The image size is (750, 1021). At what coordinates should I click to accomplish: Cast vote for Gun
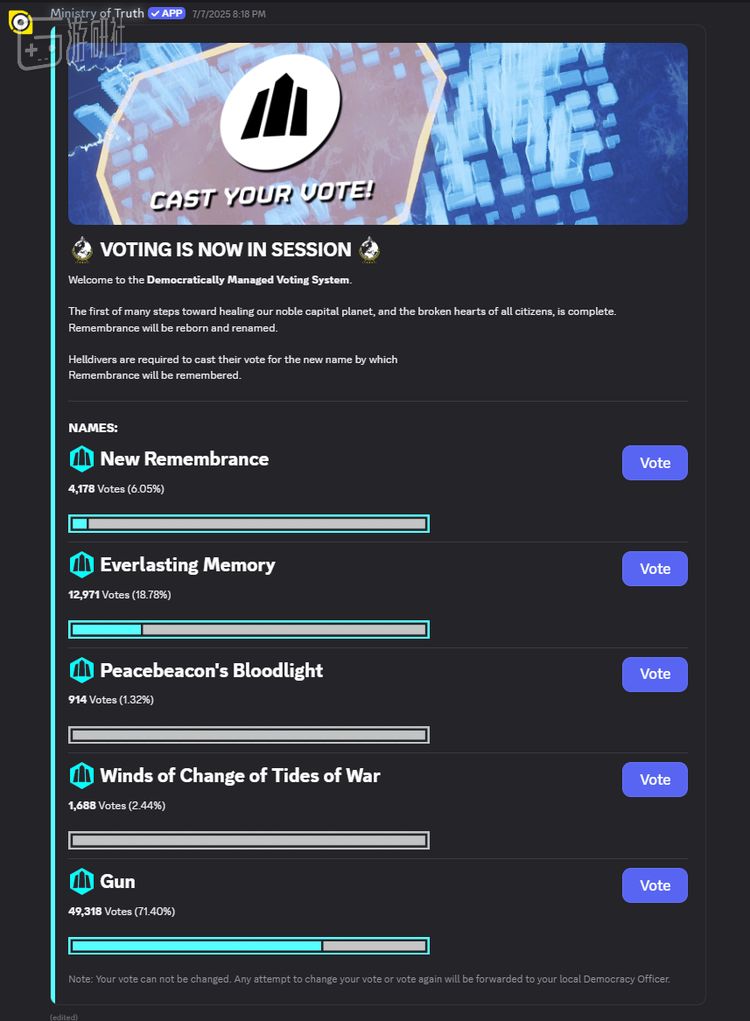tap(654, 886)
